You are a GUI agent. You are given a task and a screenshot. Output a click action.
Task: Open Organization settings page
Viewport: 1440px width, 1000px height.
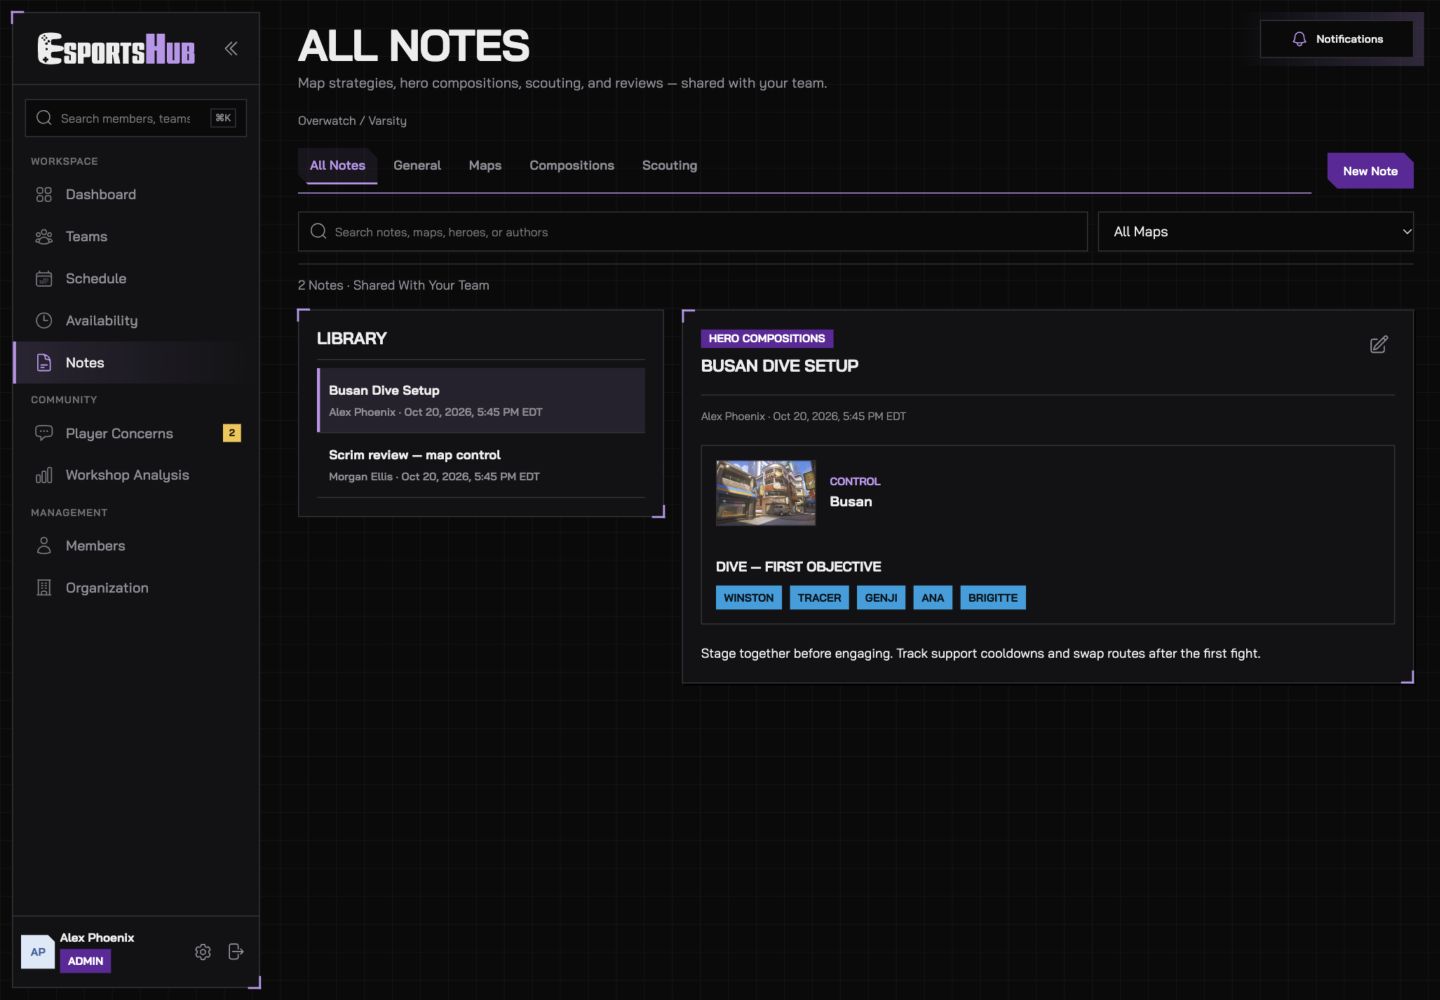pyautogui.click(x=136, y=588)
